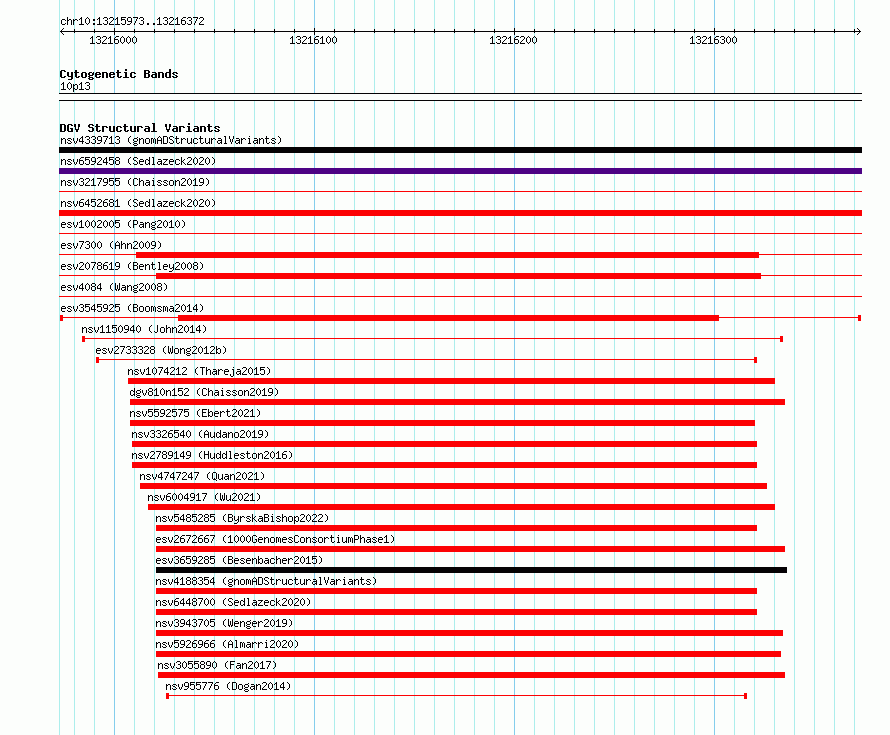Click the nsv6004917 (Wu2021) label
The width and height of the screenshot is (890, 735).
point(204,497)
